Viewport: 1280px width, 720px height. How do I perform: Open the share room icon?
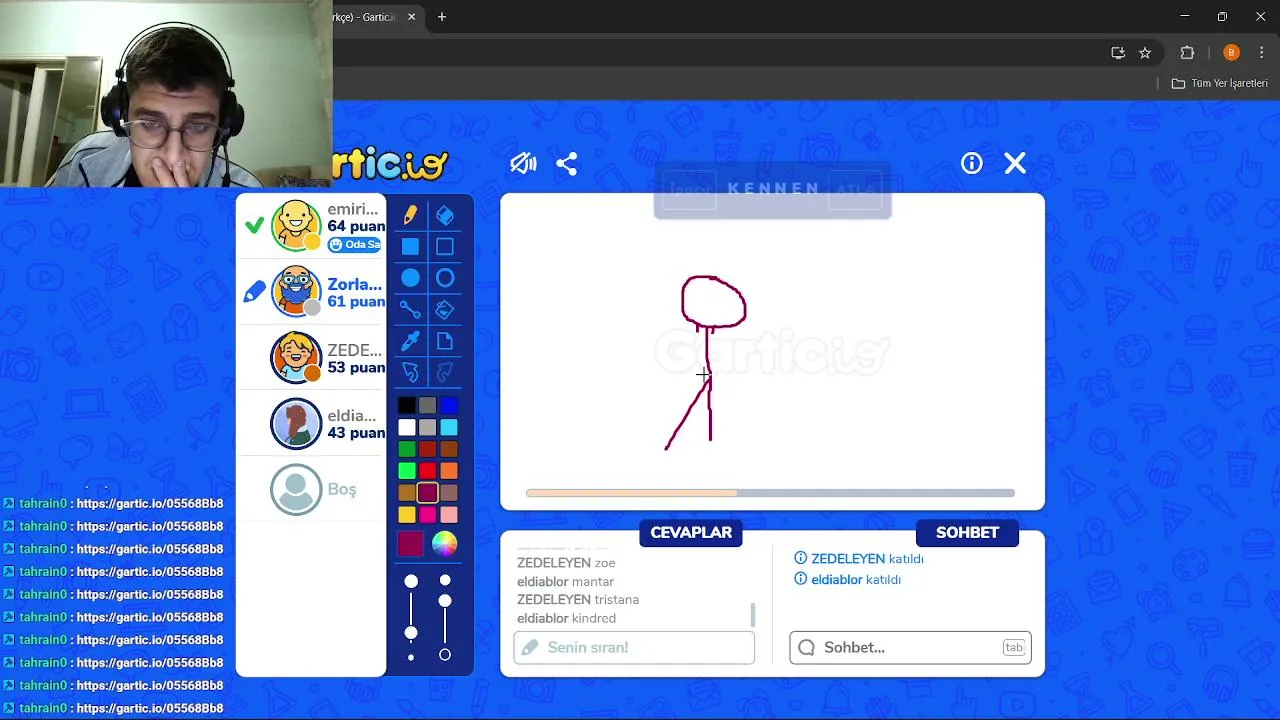tap(567, 164)
